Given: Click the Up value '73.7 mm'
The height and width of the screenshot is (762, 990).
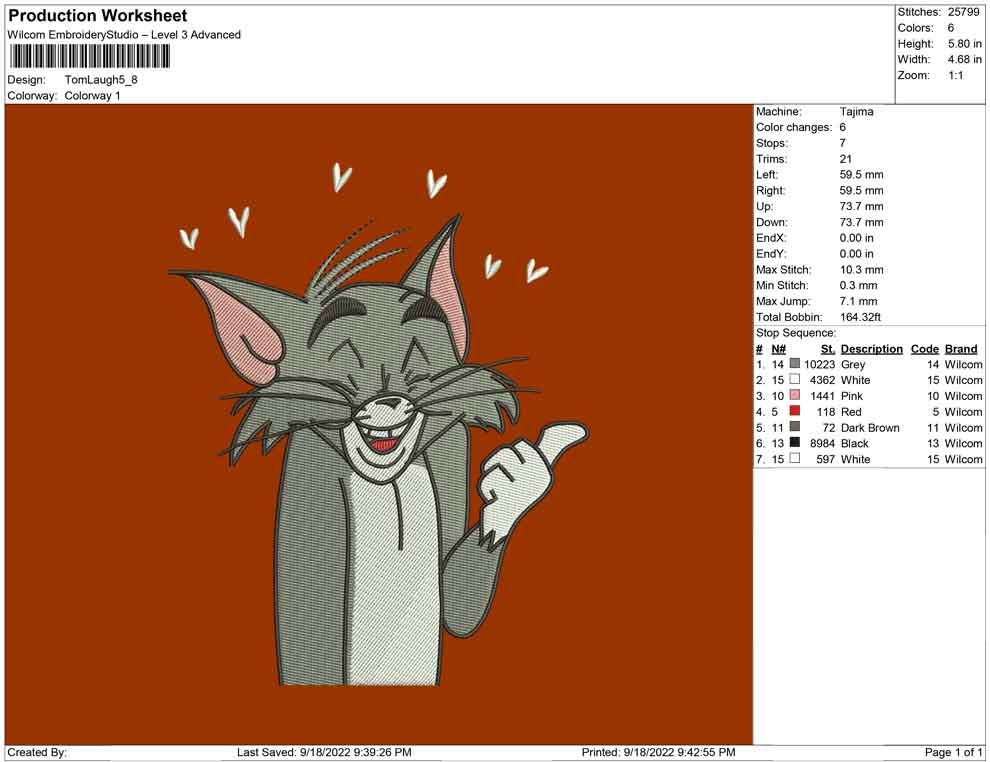Looking at the screenshot, I should [x=861, y=206].
